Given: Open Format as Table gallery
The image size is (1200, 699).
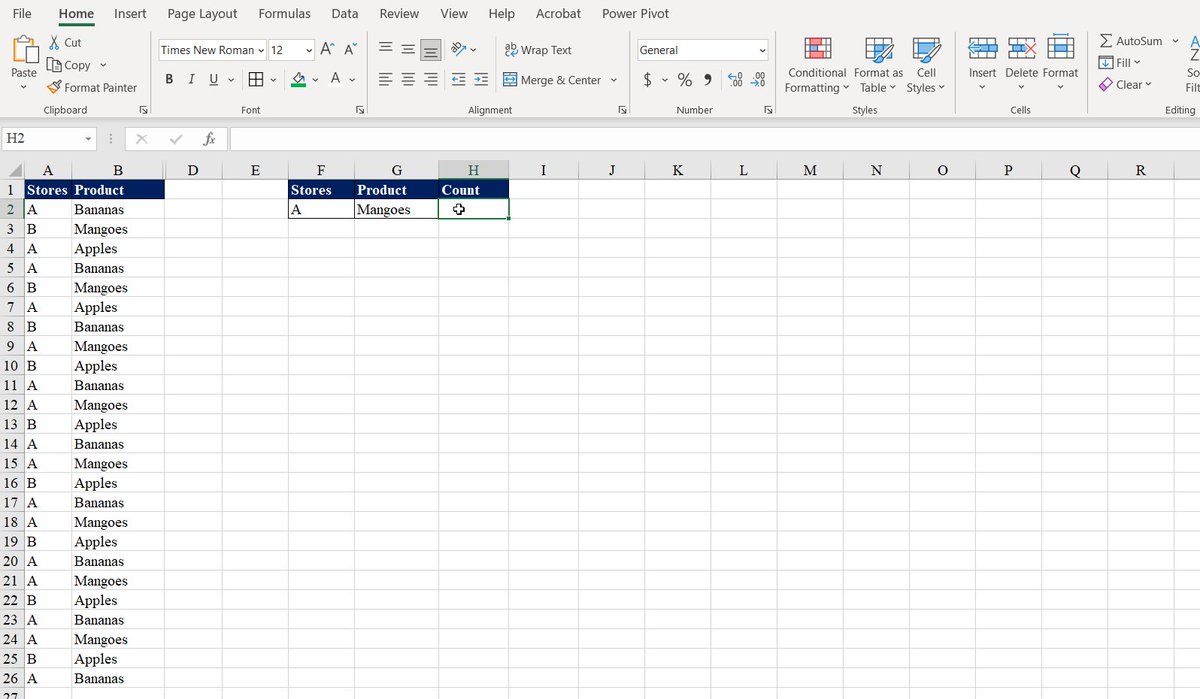Looking at the screenshot, I should click(x=878, y=65).
